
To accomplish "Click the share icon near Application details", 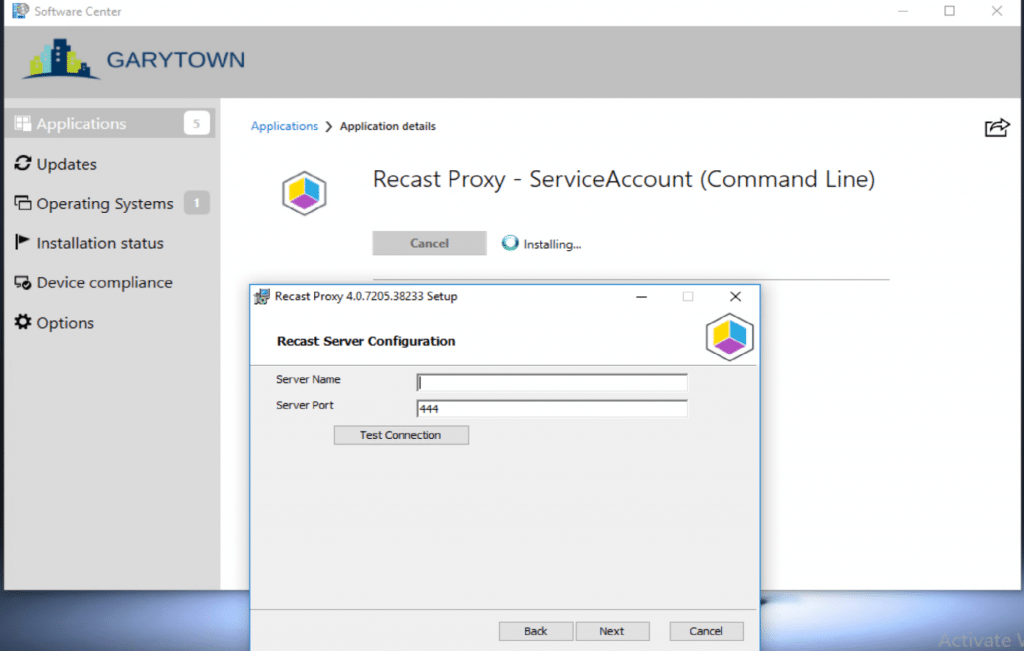I will point(997,128).
